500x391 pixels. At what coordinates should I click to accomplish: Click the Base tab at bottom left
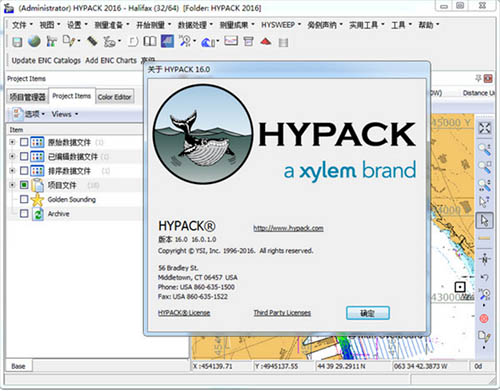pyautogui.click(x=18, y=366)
